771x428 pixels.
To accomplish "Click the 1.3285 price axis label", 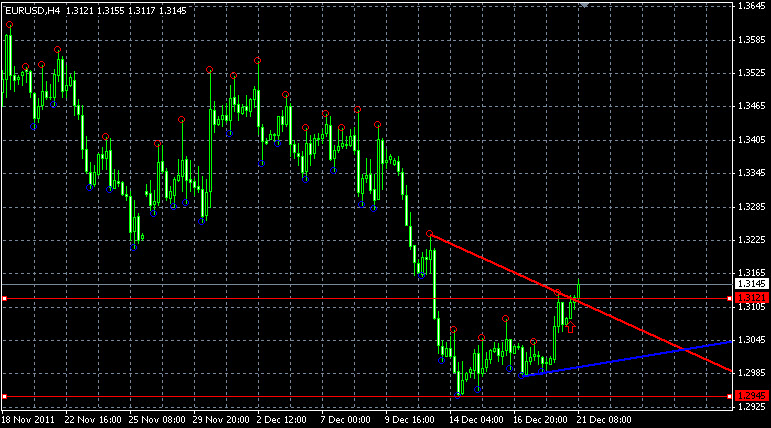I will coord(752,206).
